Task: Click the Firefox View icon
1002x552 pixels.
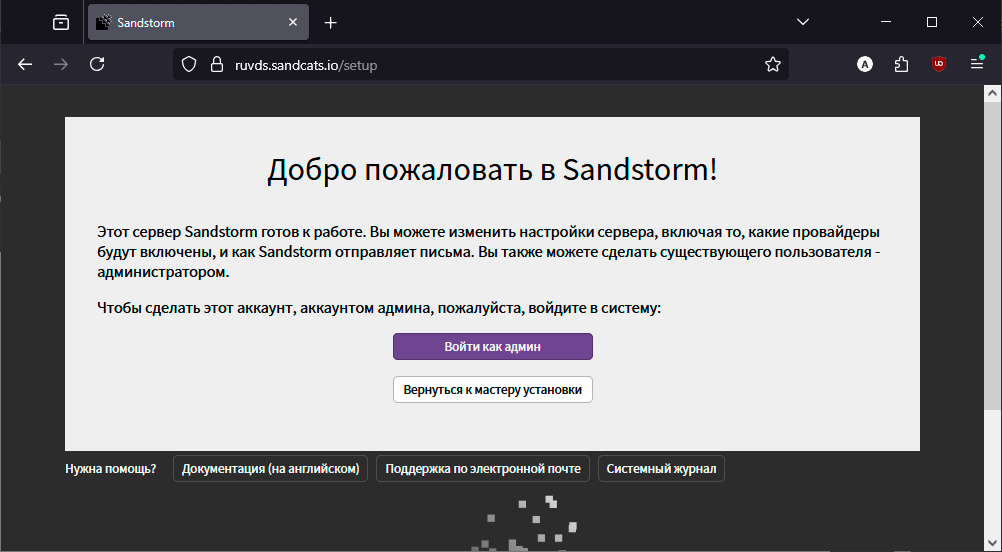Action: [x=61, y=22]
